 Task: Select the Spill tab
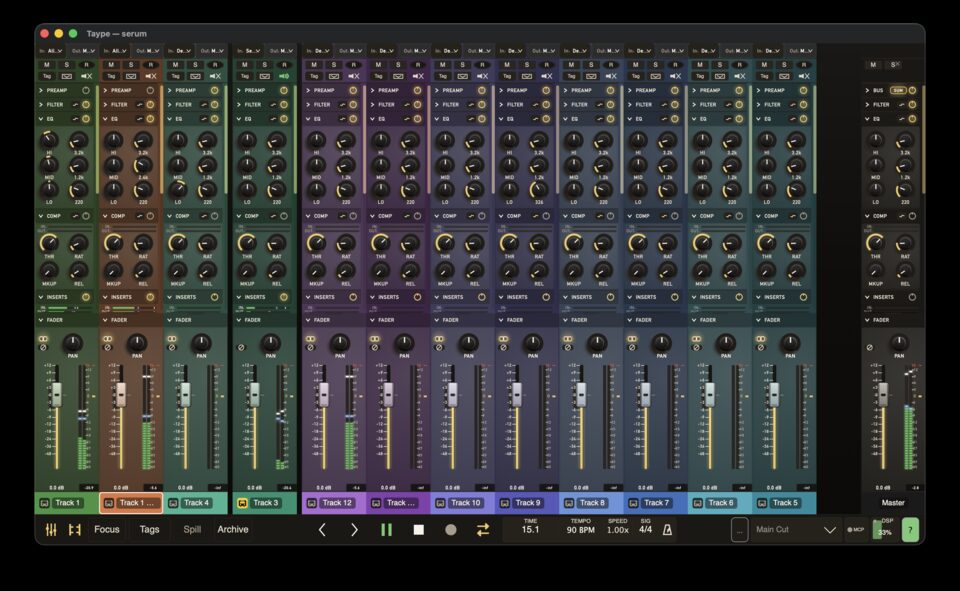pos(192,529)
